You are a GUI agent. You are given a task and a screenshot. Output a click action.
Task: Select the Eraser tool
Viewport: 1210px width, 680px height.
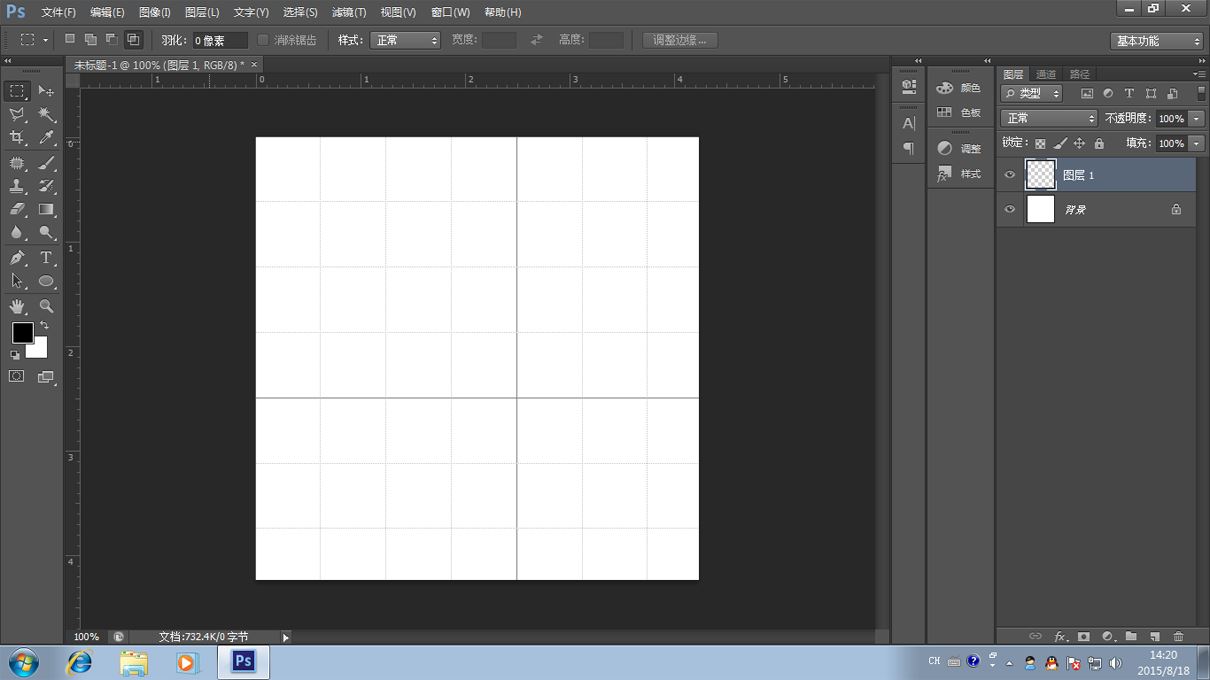[x=17, y=210]
